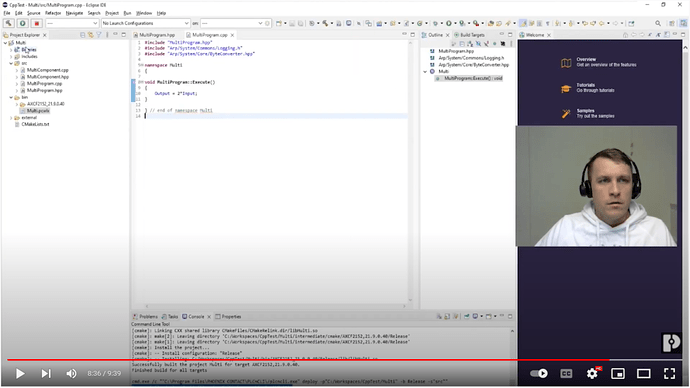Select MultiProgram.hpp in Project Explorer tree
This screenshot has height=388, width=690.
[44, 91]
